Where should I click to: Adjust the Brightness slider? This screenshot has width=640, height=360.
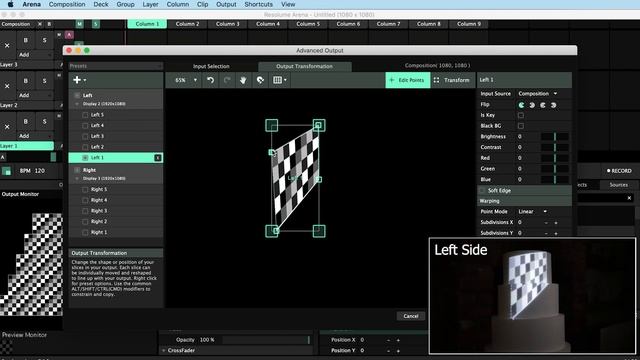(x=555, y=136)
